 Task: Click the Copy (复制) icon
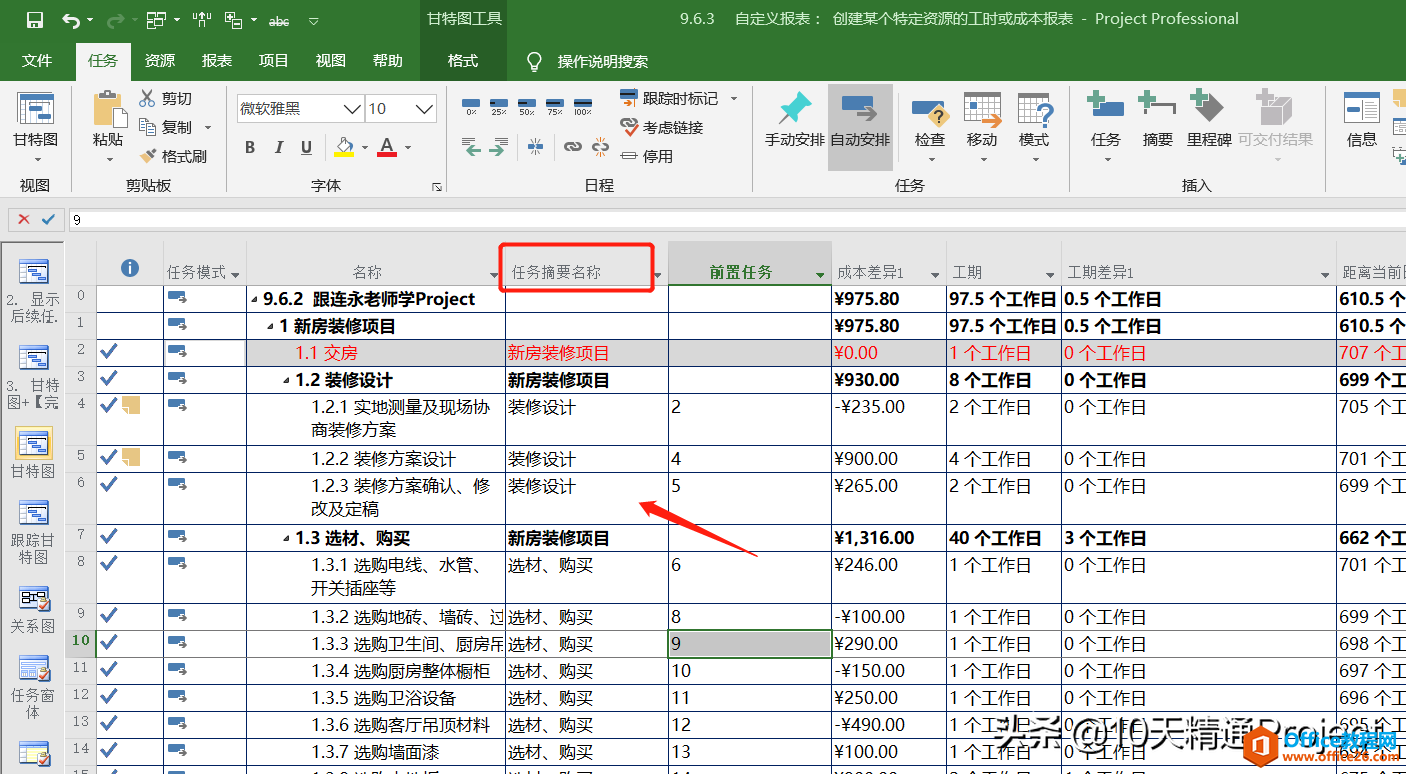148,127
